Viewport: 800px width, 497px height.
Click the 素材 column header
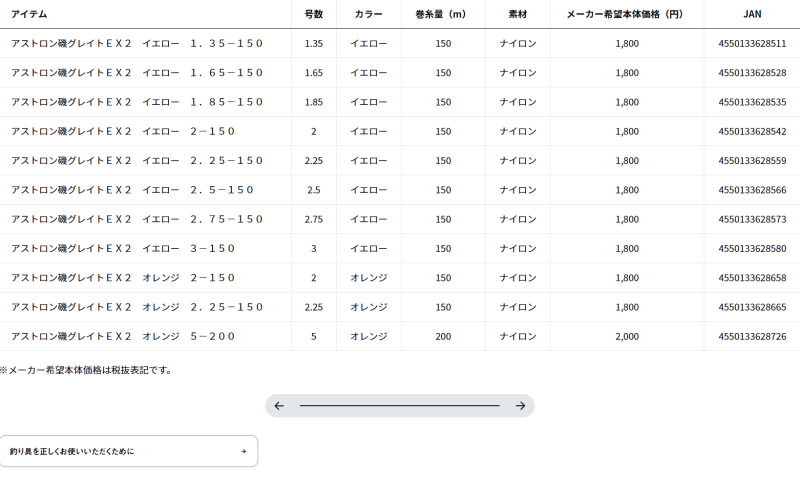(x=517, y=14)
